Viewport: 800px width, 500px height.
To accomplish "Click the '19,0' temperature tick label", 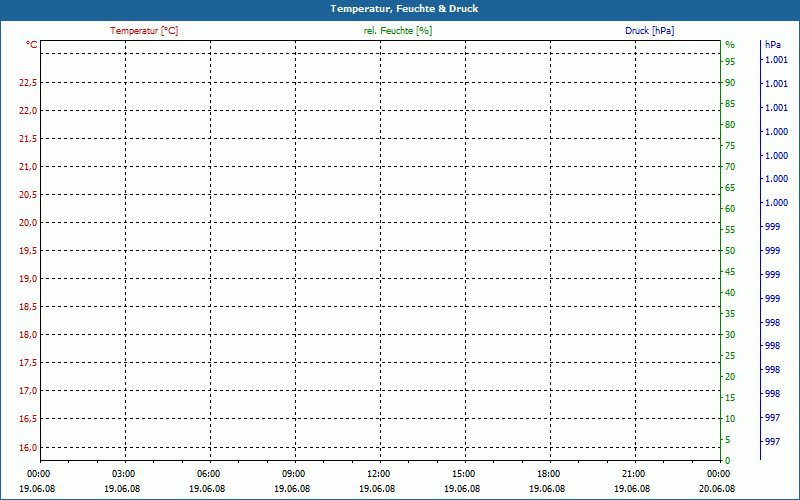I will 28,279.
